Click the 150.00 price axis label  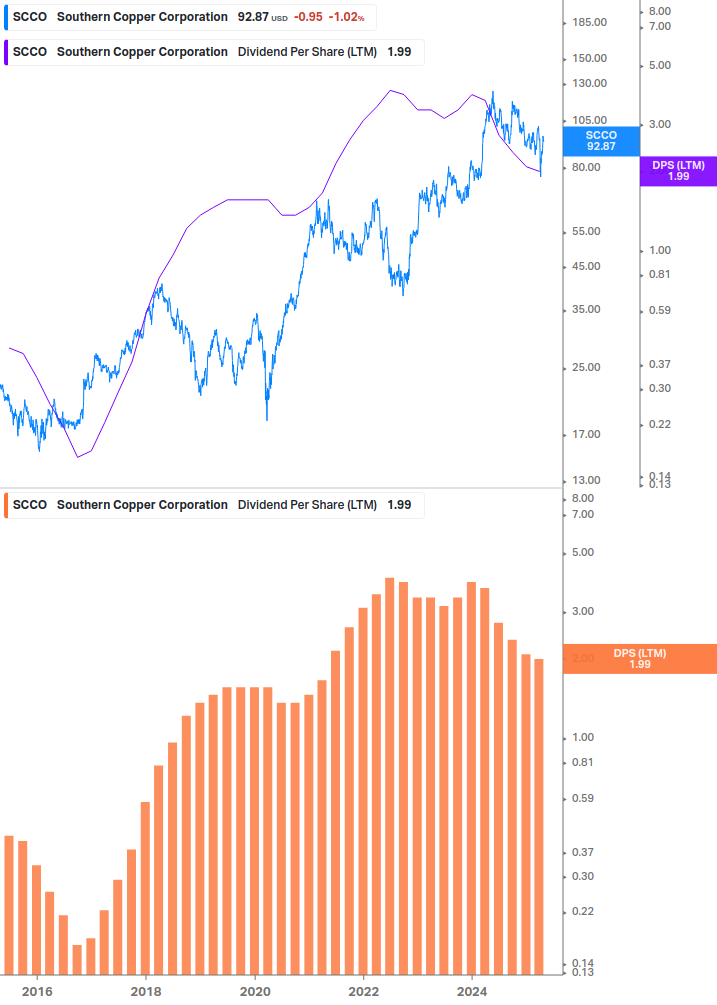click(589, 58)
